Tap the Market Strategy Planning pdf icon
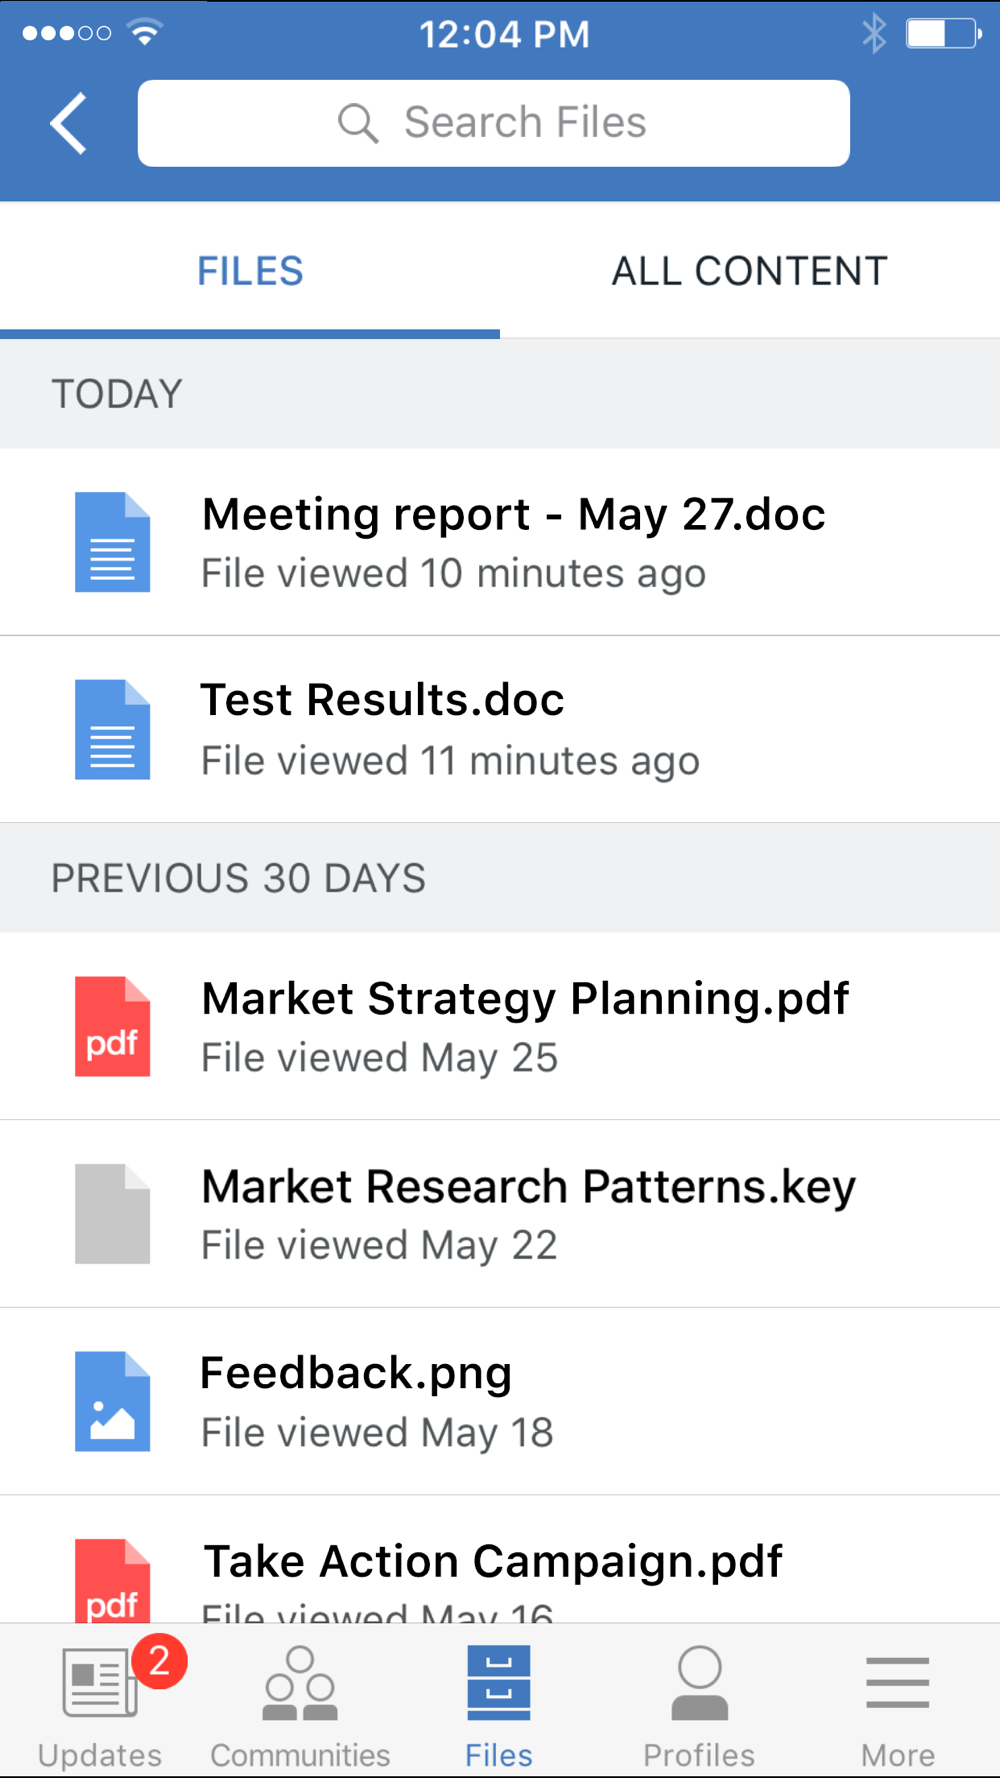Screen dimensions: 1000x1778 (x=112, y=1026)
